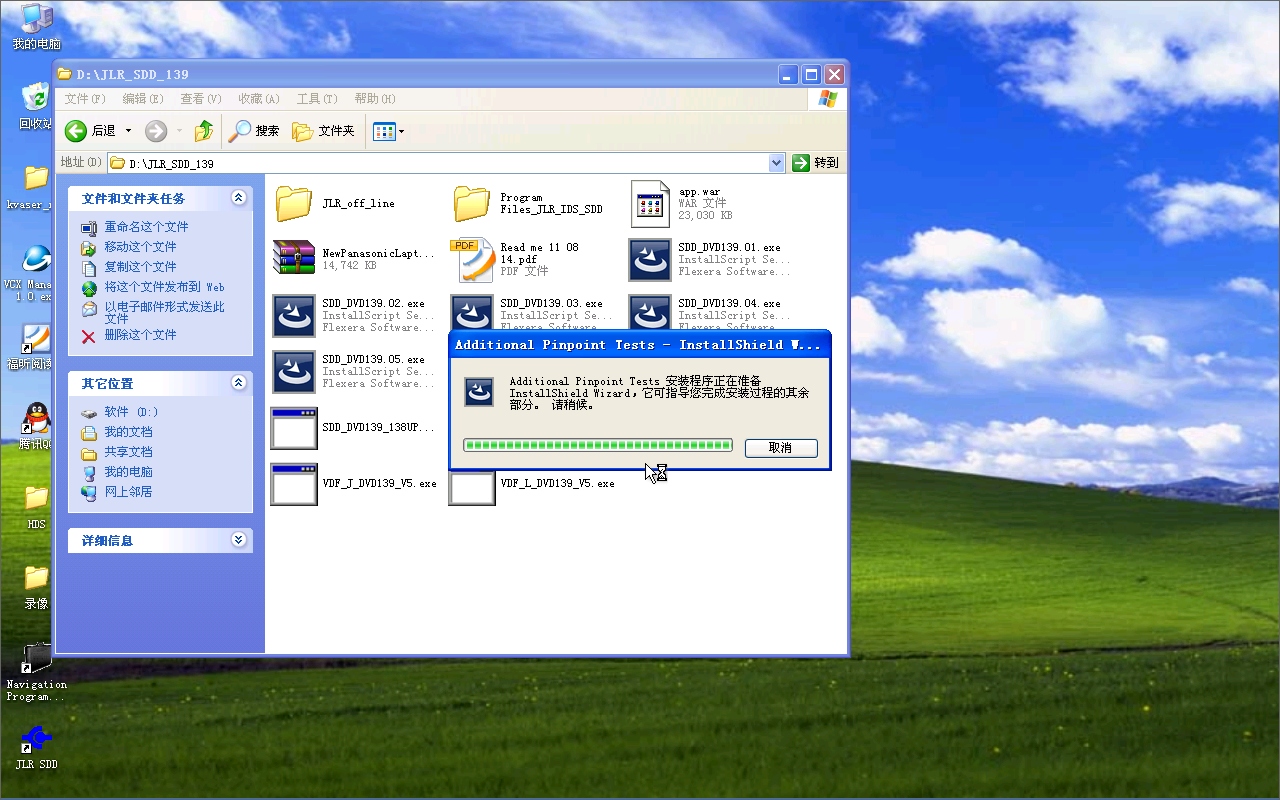The width and height of the screenshot is (1280, 800).
Task: Open the Back history dropdown arrow
Action: tap(128, 131)
